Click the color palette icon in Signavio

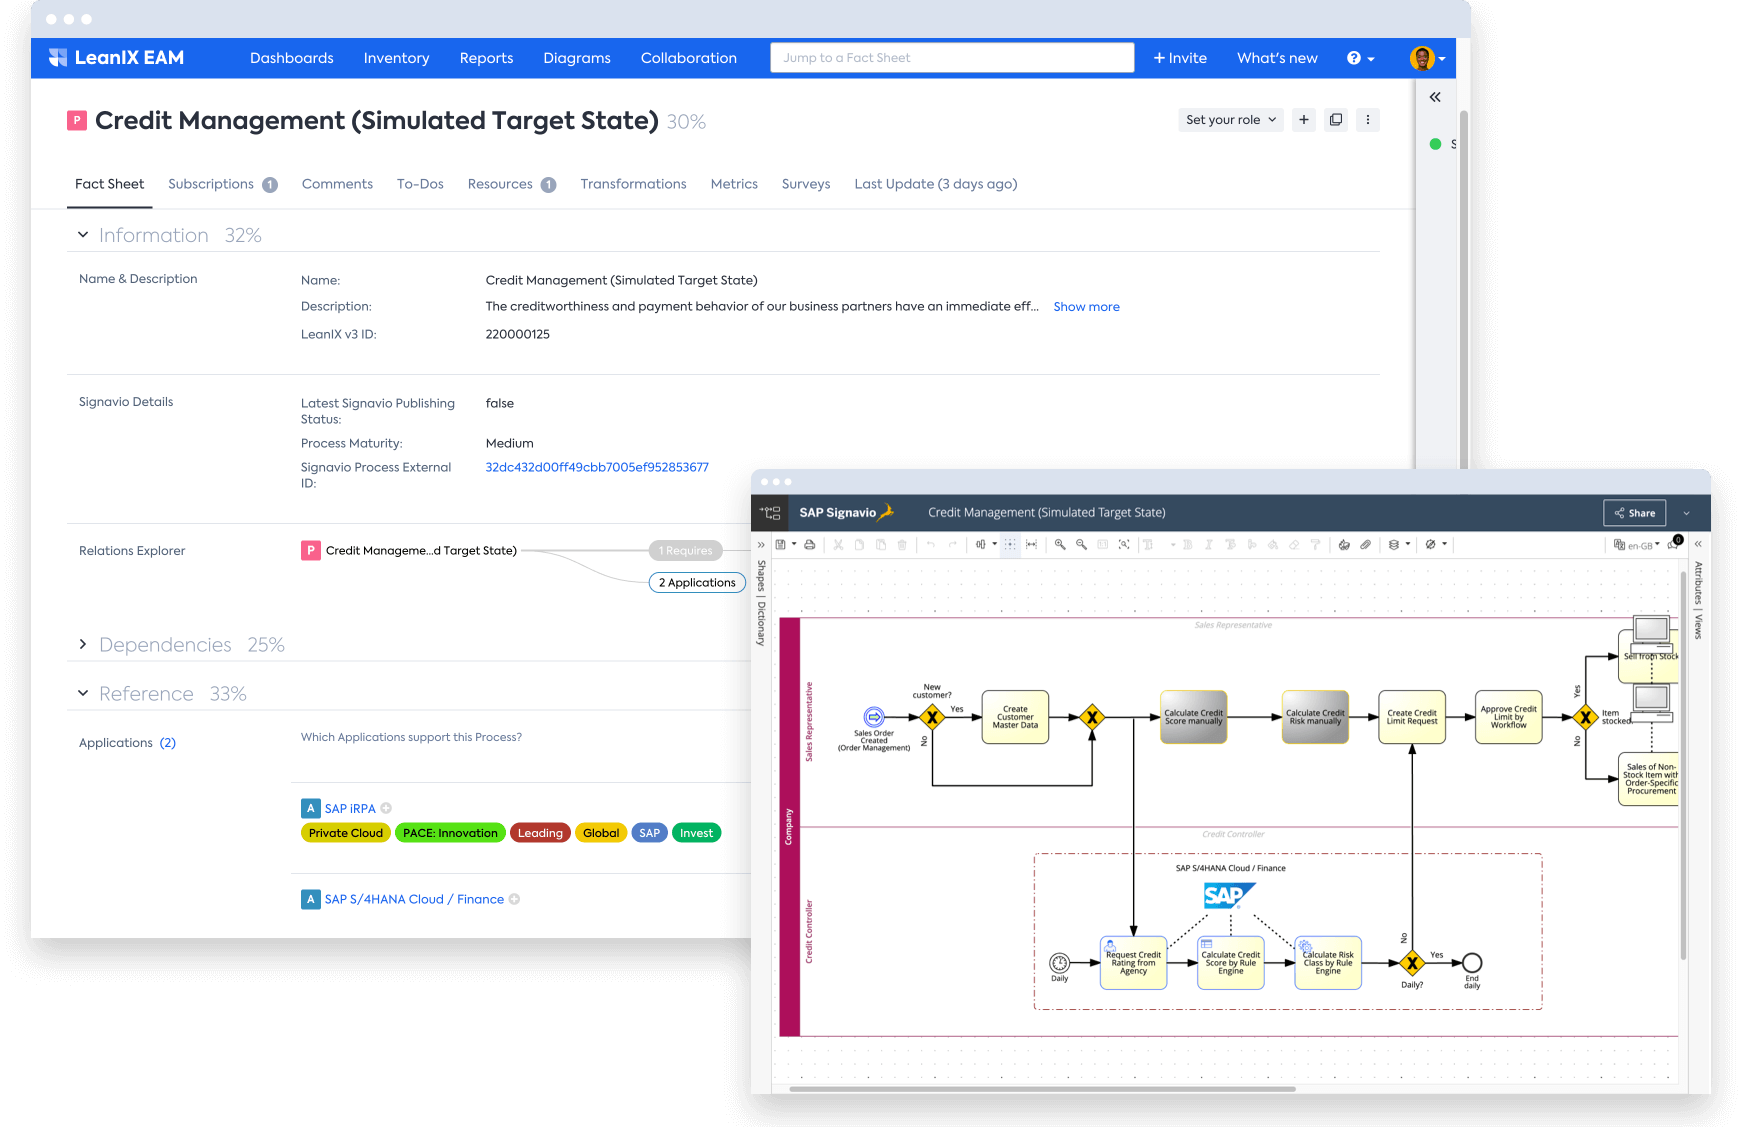[1344, 545]
